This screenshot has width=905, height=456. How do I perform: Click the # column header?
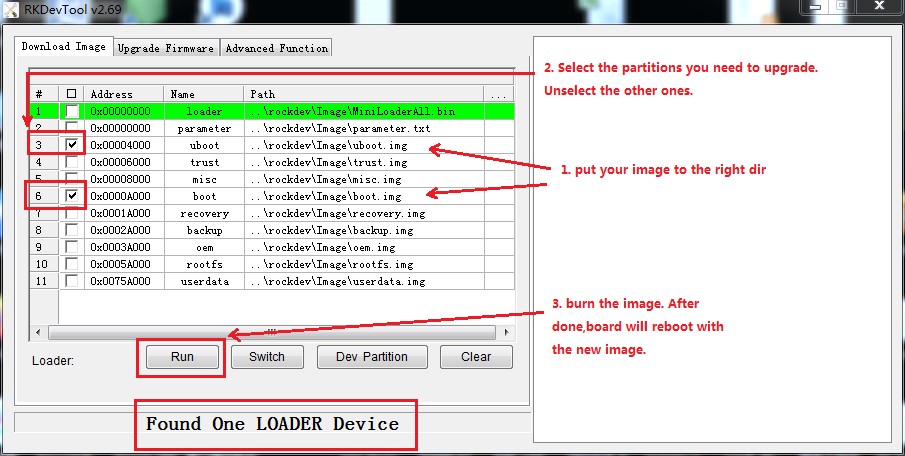pyautogui.click(x=44, y=94)
